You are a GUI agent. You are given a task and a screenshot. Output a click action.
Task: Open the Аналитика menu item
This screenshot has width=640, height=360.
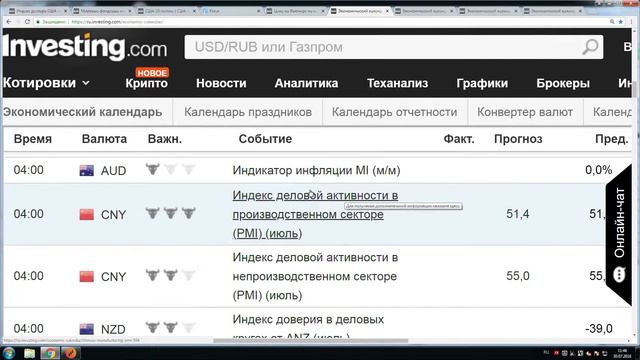tap(306, 83)
